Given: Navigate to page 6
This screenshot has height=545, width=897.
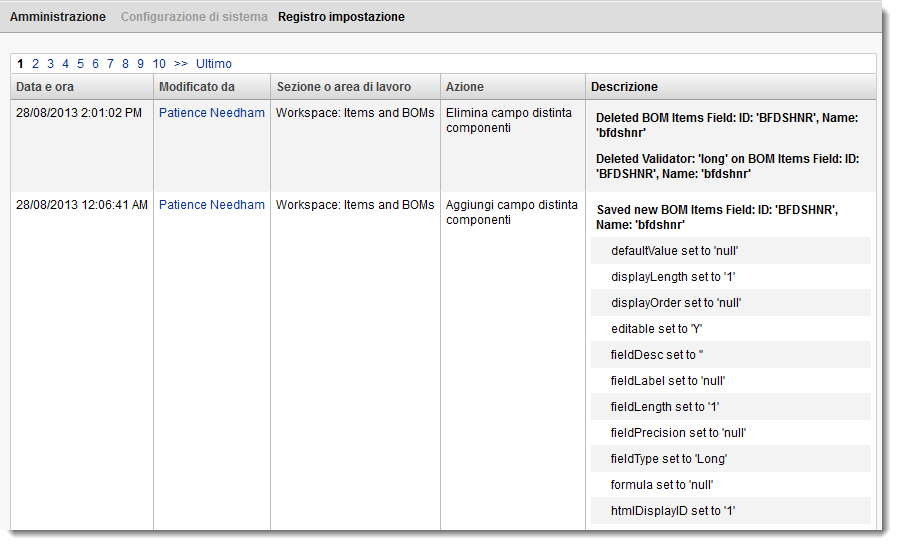Looking at the screenshot, I should click(95, 64).
